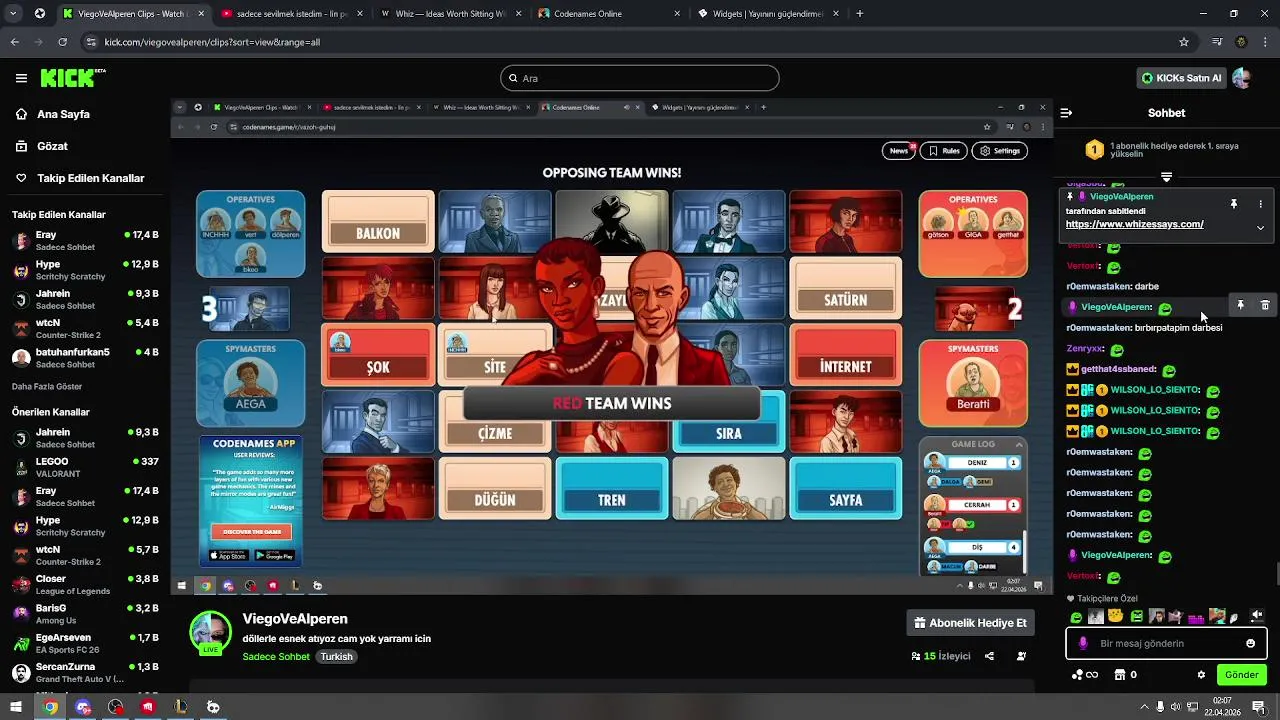Open followed channel batuhanfurkan5

pos(85,358)
